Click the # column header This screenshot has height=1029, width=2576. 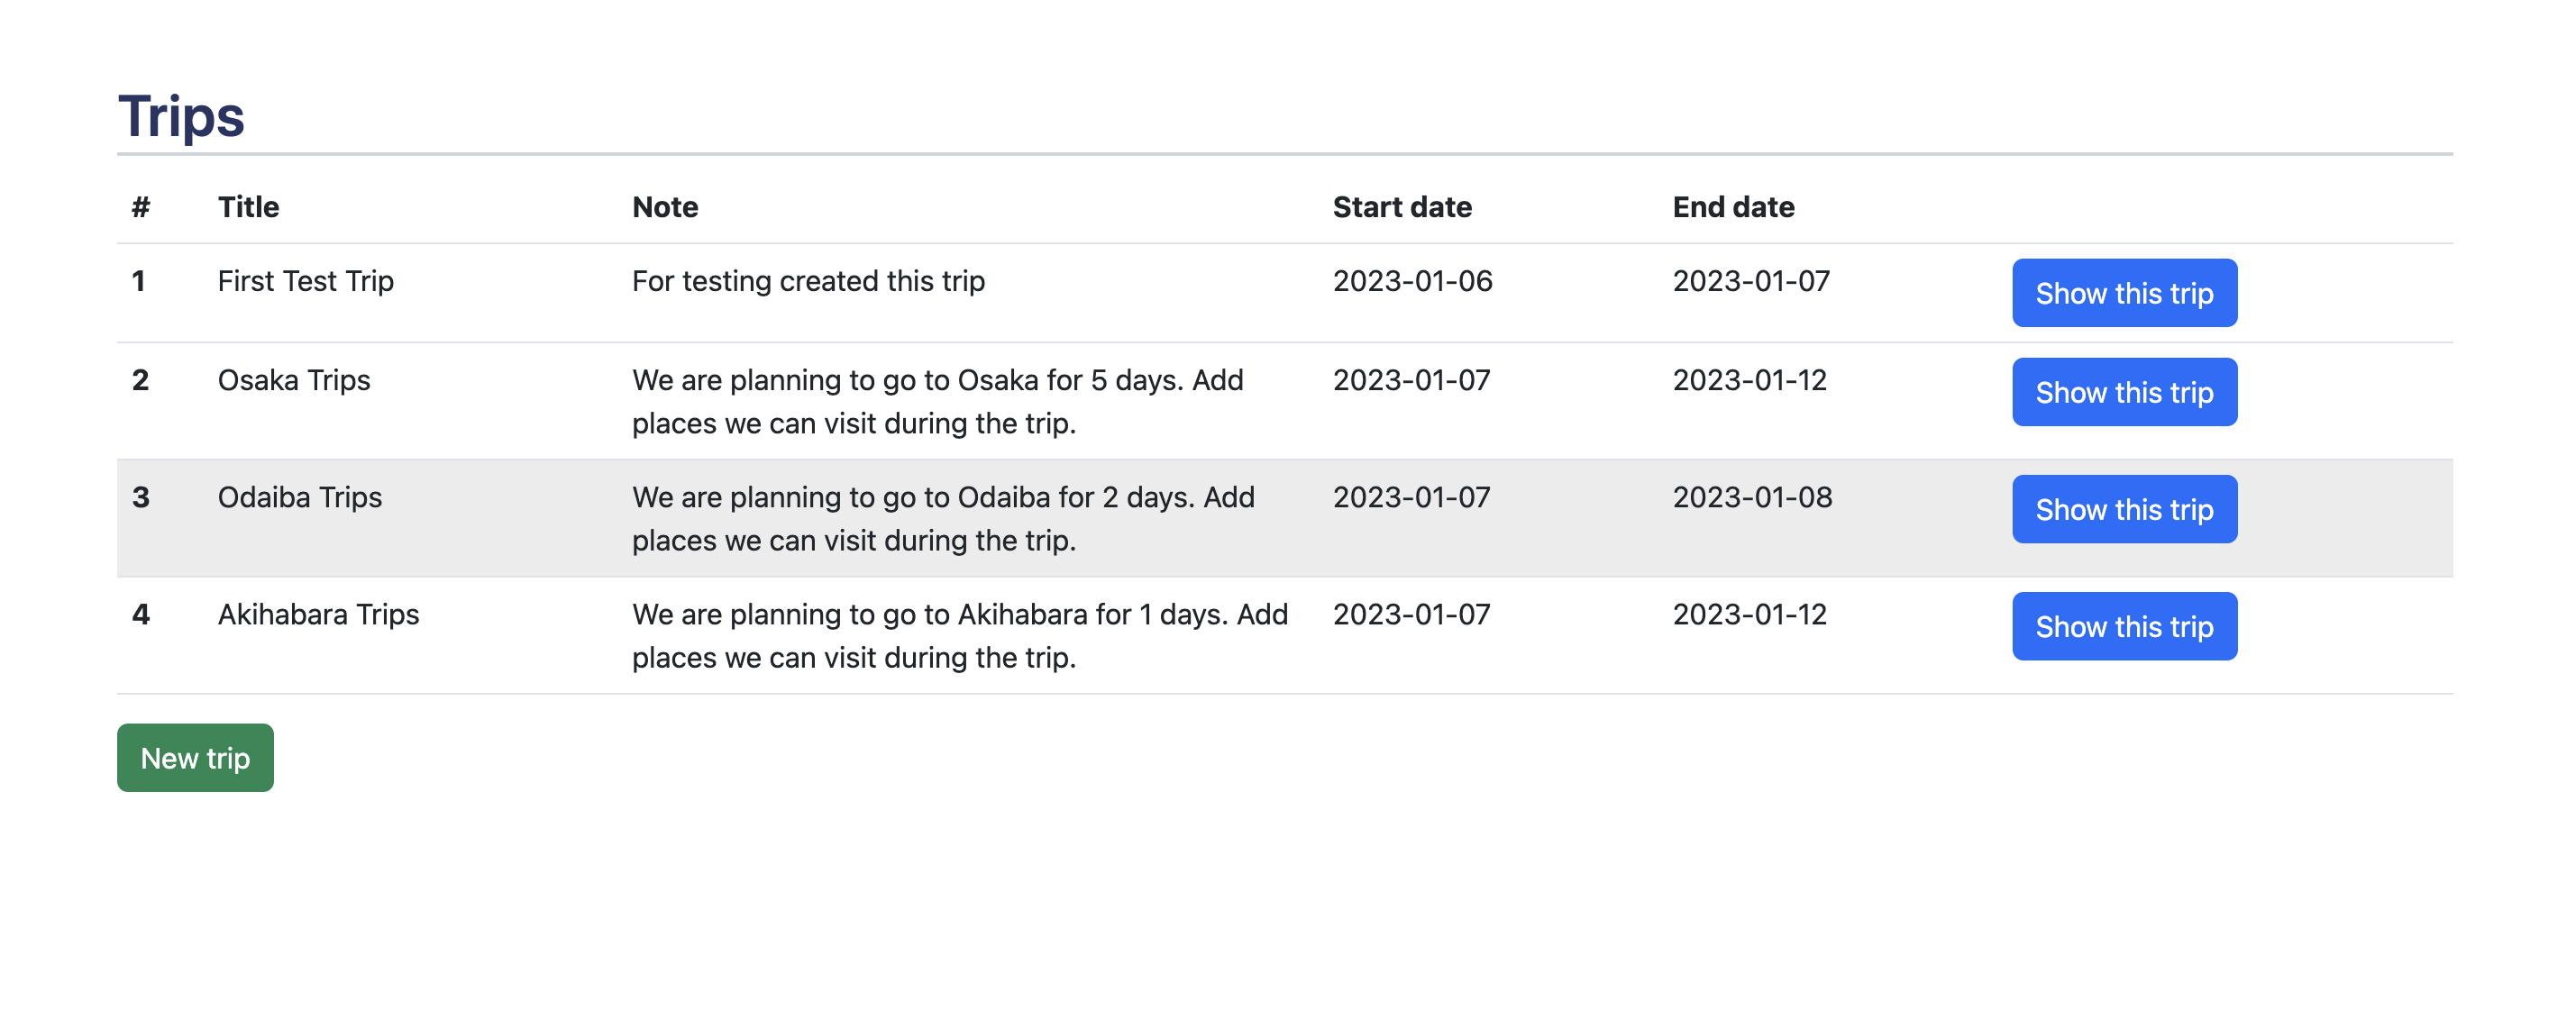[141, 206]
